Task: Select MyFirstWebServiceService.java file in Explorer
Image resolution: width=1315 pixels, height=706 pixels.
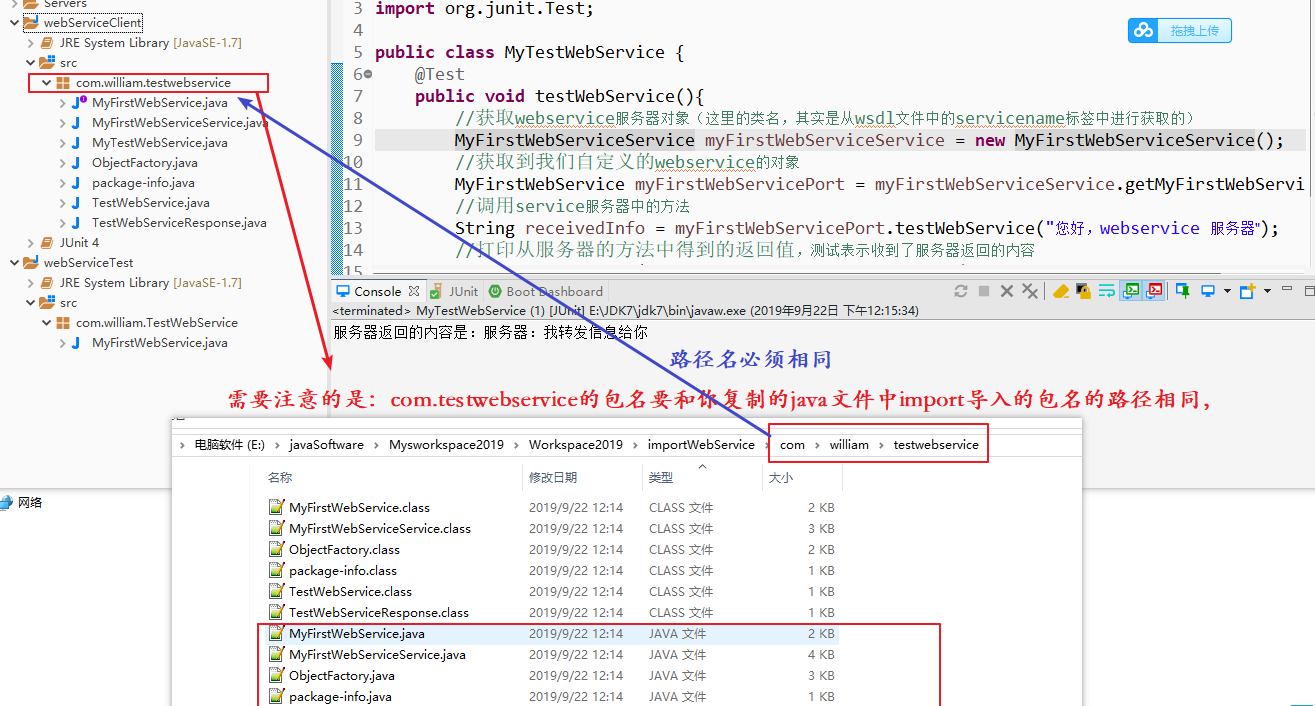Action: click(377, 654)
